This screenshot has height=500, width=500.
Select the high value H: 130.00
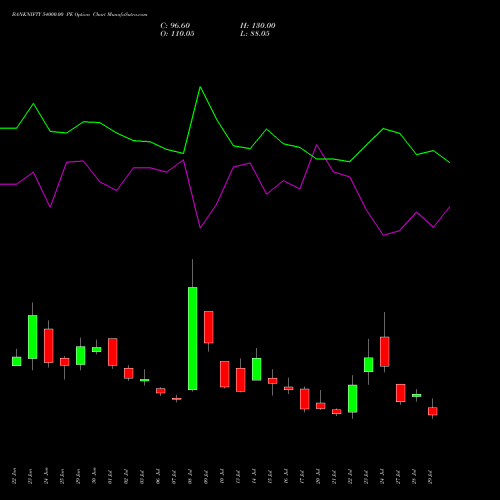258,26
